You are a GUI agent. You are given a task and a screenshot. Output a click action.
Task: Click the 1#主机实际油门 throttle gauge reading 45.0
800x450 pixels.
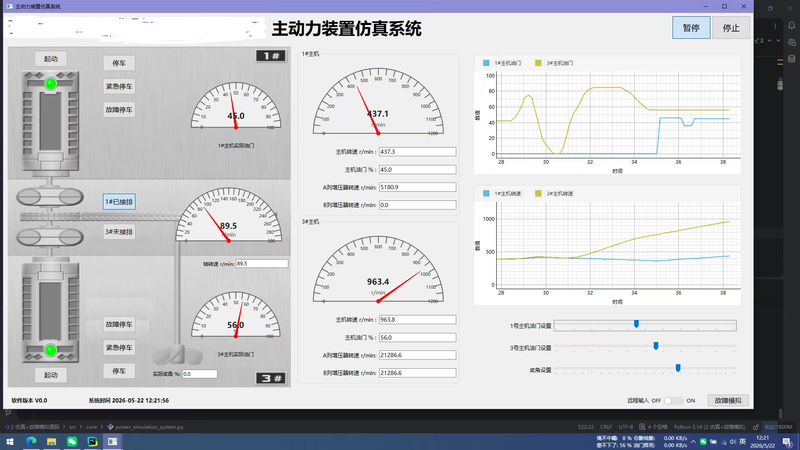tap(236, 106)
